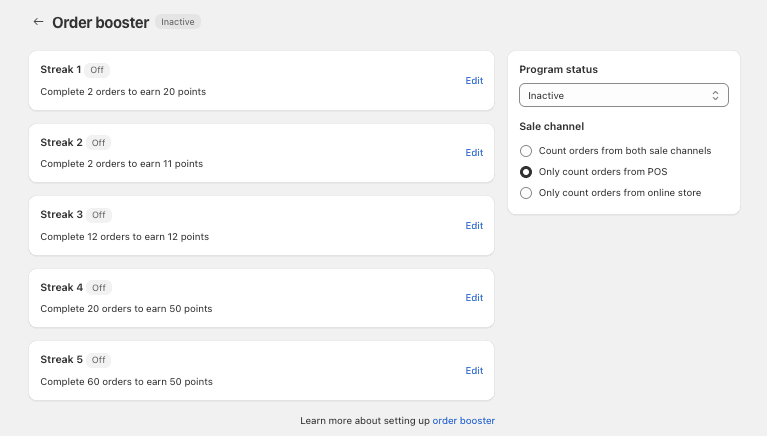
Task: Open the order booster help link
Action: point(463,421)
